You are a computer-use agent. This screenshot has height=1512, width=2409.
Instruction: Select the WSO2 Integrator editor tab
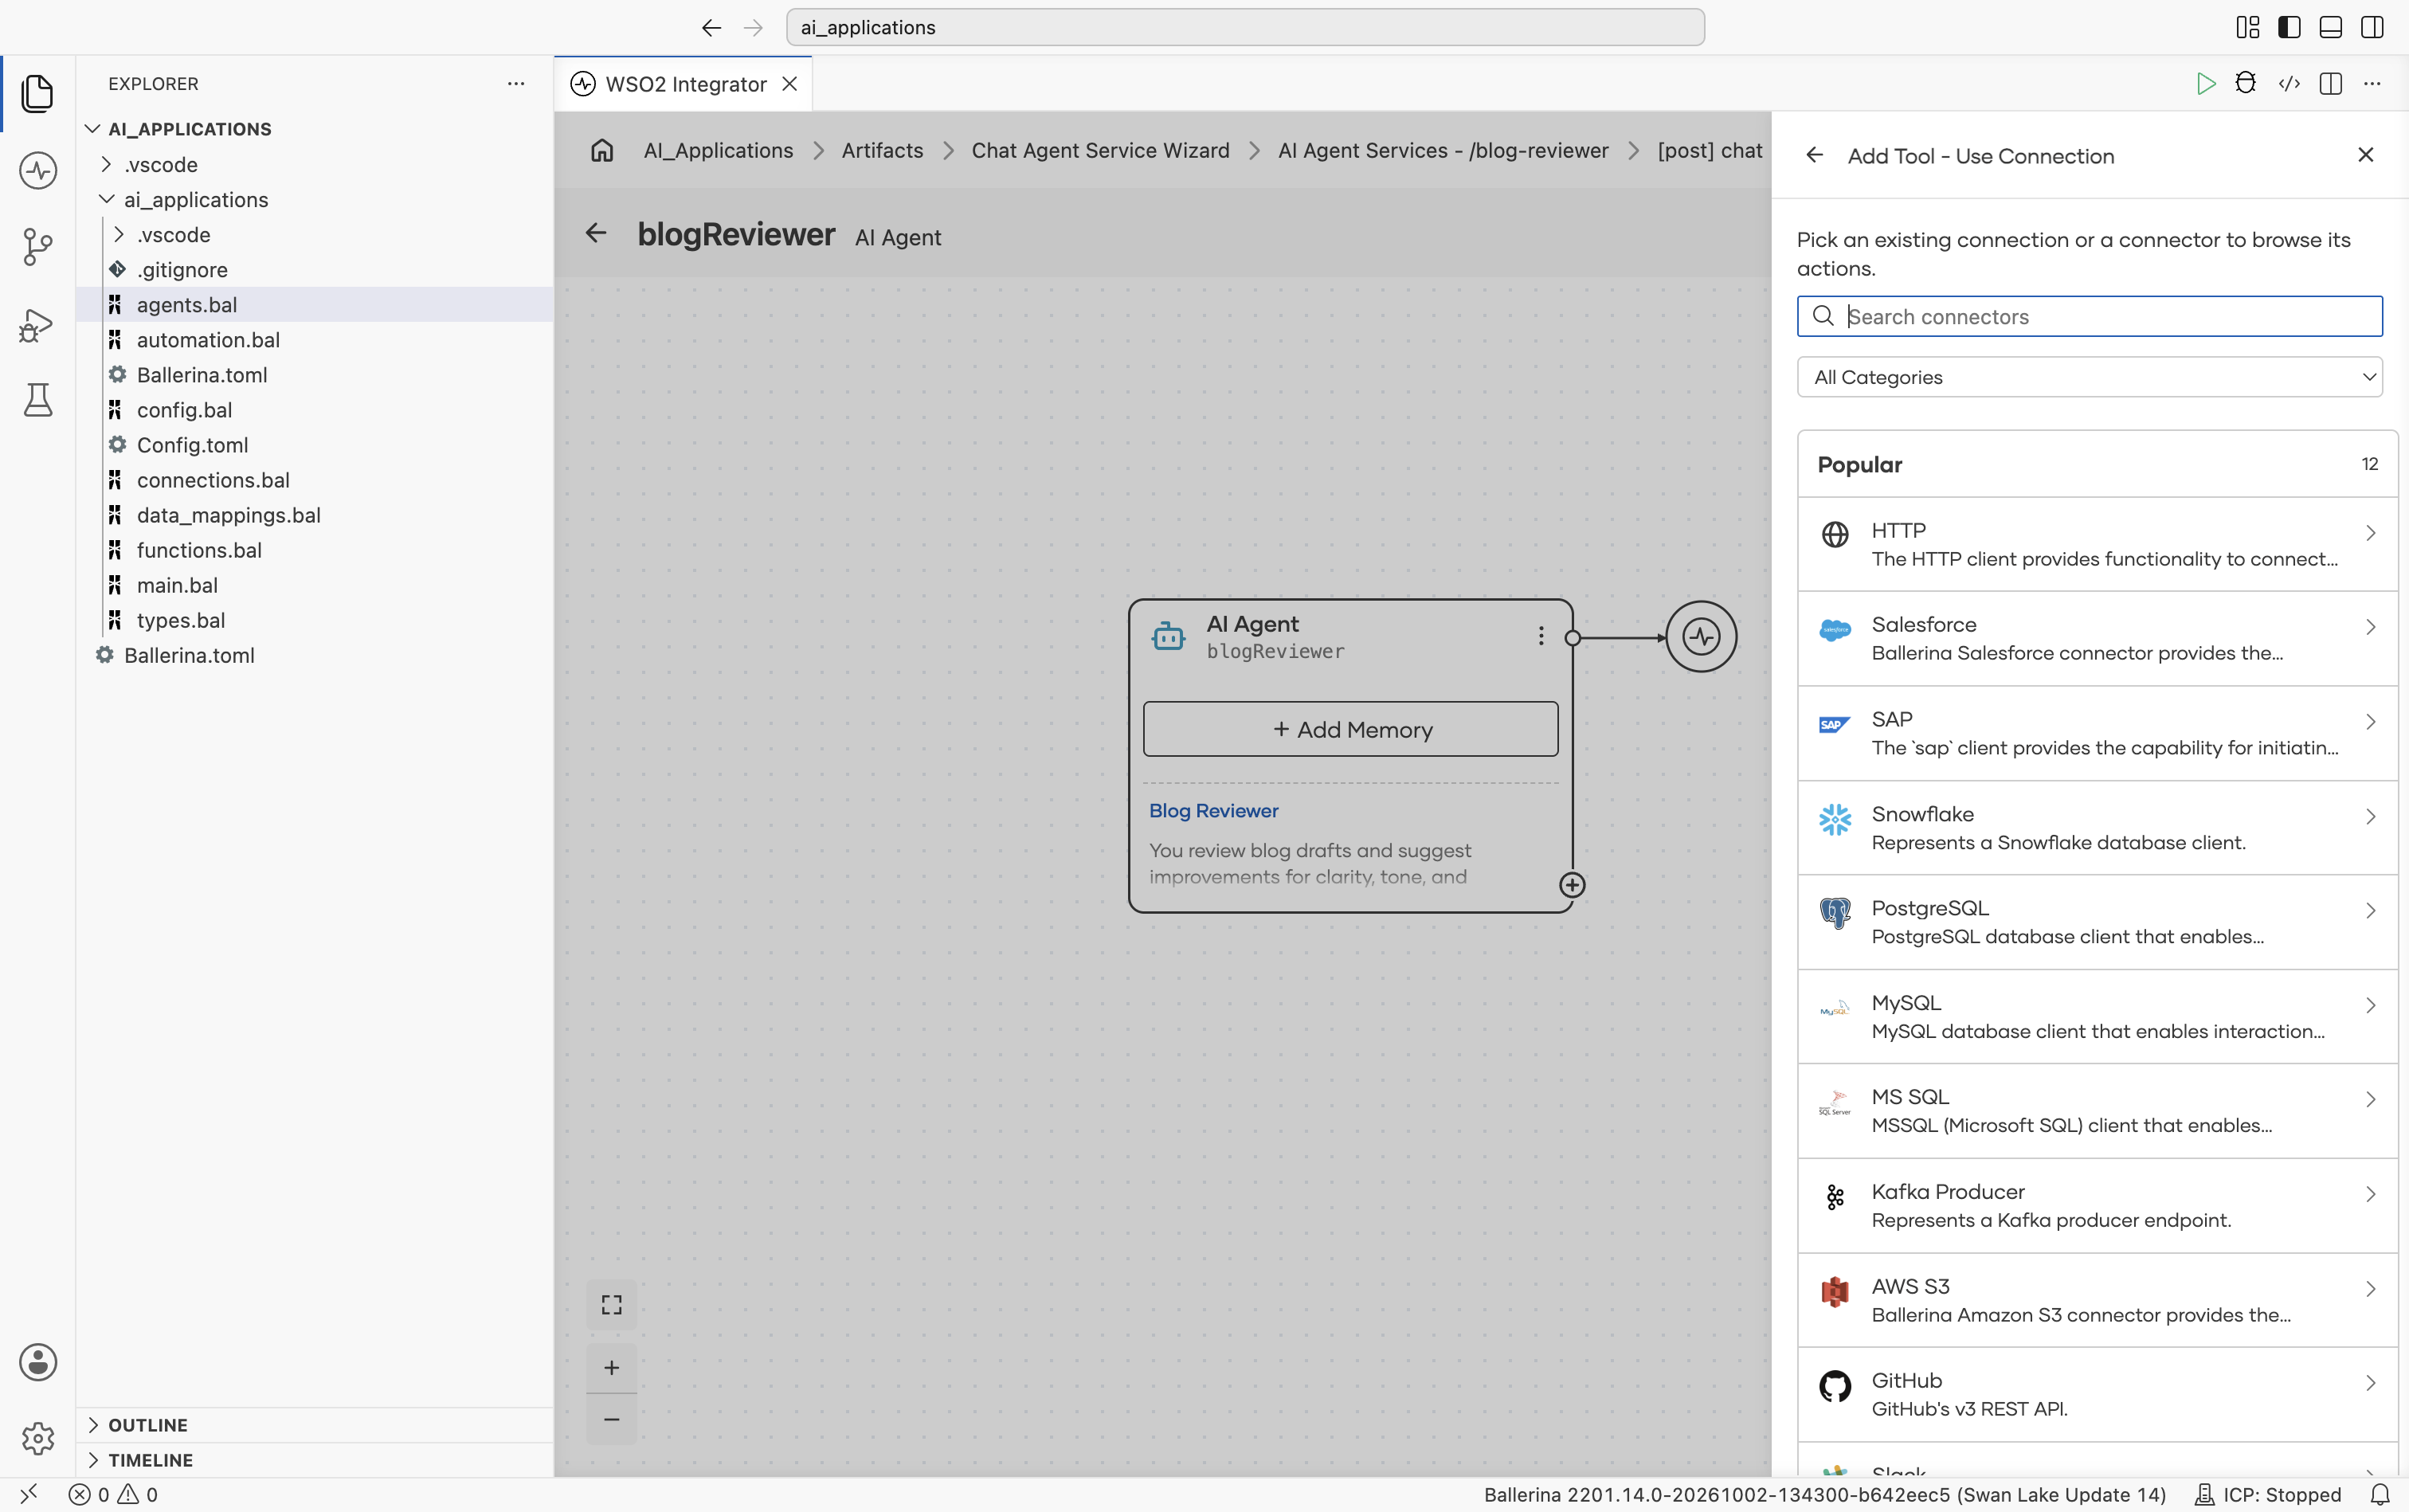684,84
